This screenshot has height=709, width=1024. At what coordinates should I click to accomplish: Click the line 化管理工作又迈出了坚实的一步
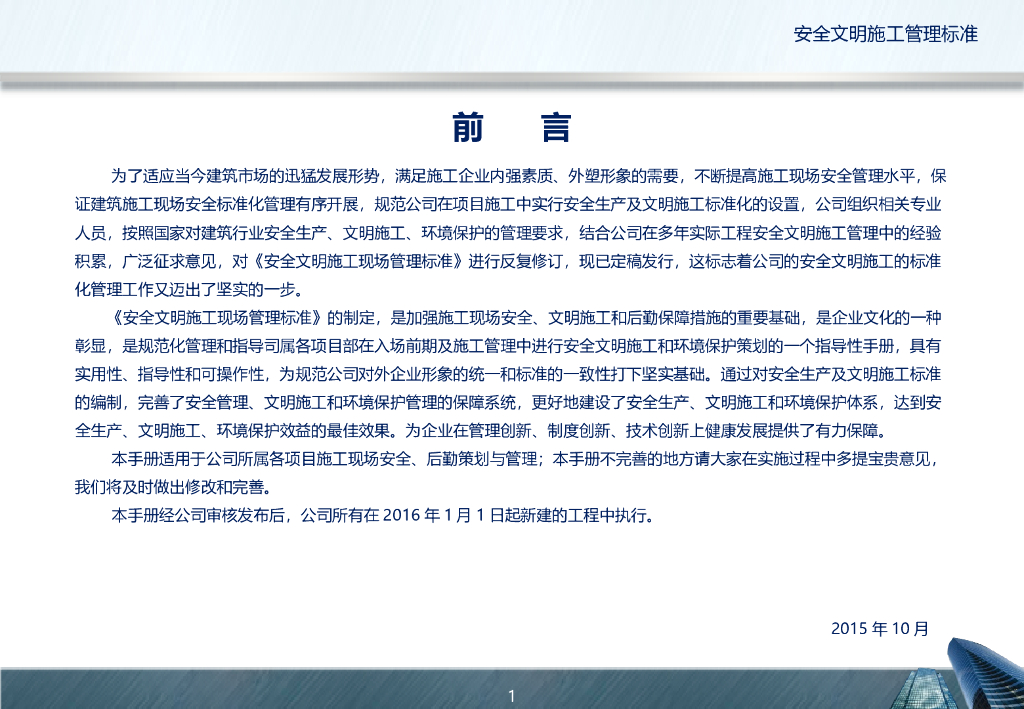click(x=189, y=289)
